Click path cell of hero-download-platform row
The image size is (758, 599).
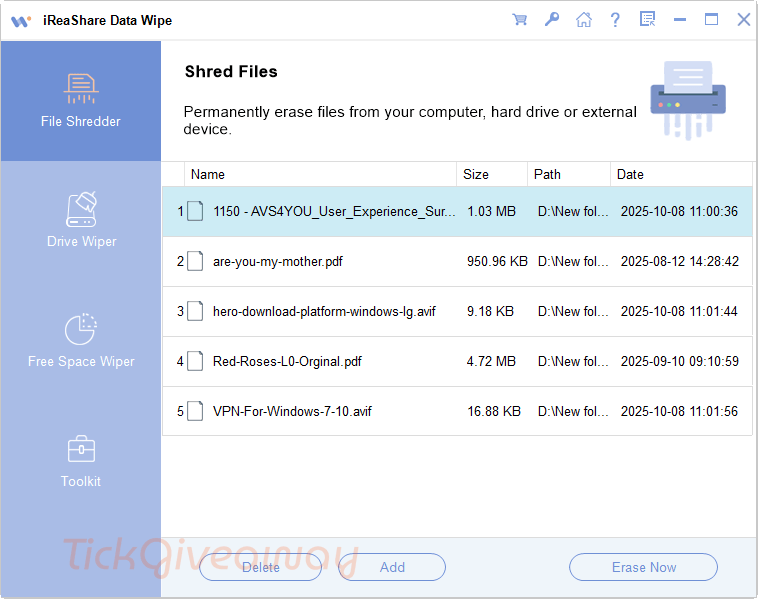pyautogui.click(x=573, y=311)
